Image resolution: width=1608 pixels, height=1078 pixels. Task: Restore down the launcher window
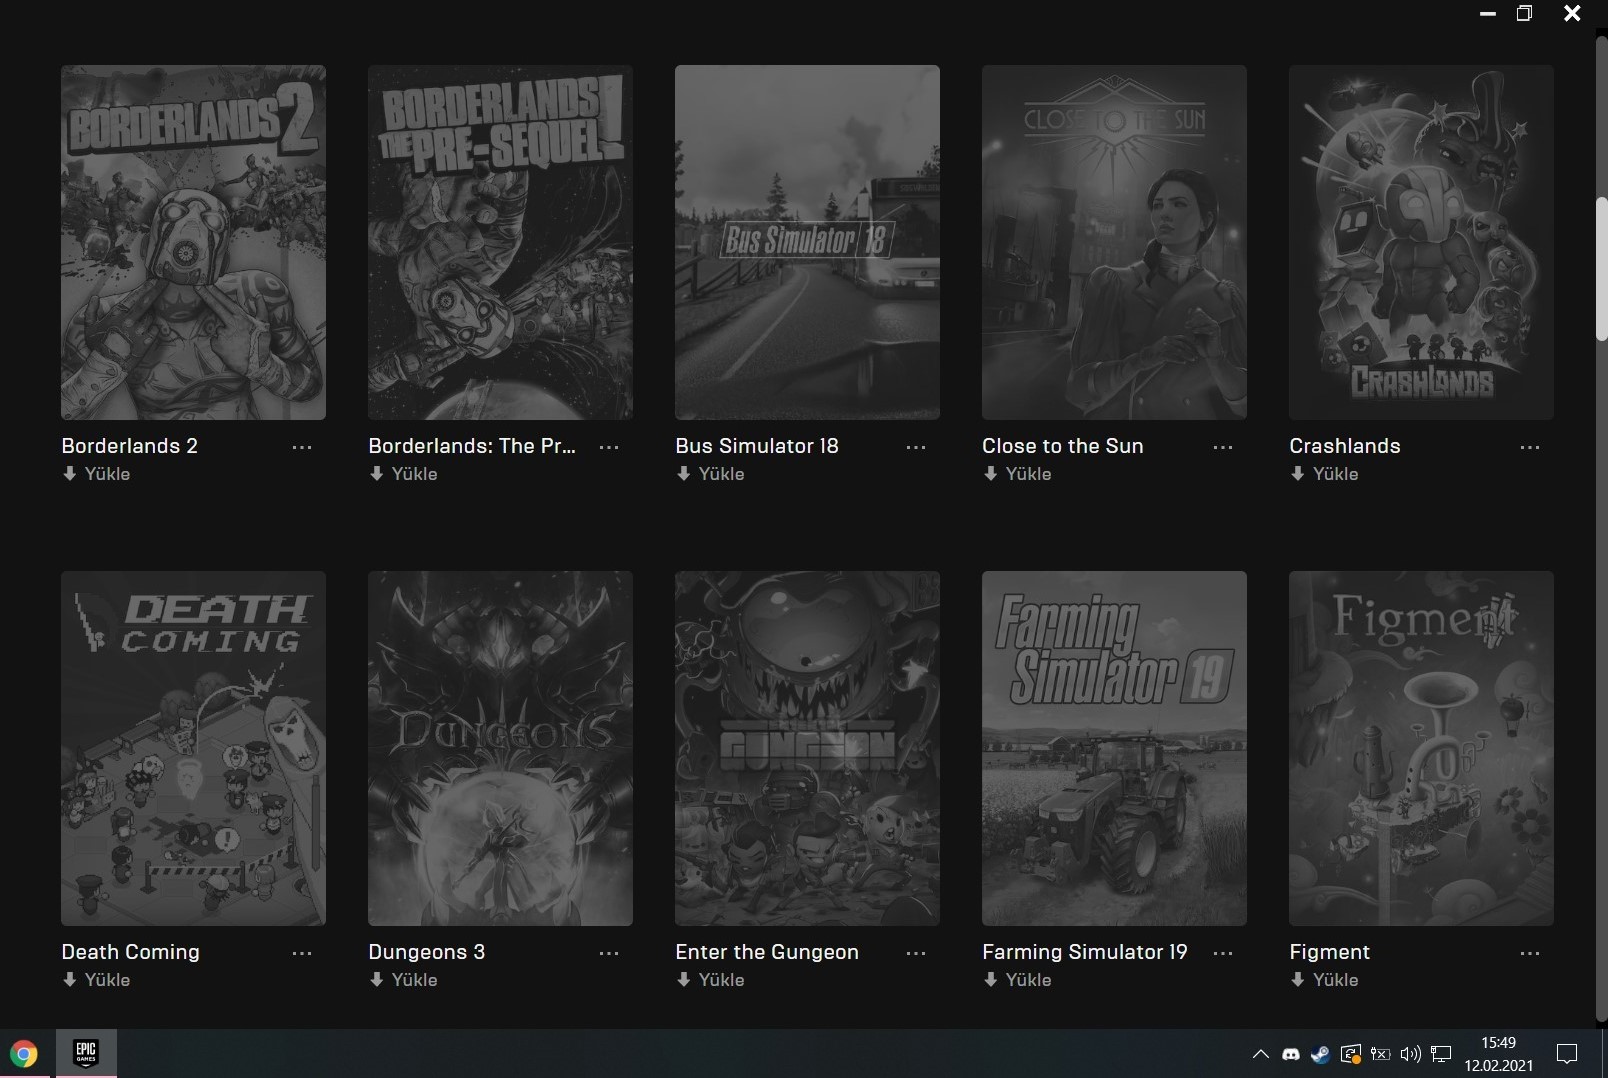pyautogui.click(x=1525, y=13)
